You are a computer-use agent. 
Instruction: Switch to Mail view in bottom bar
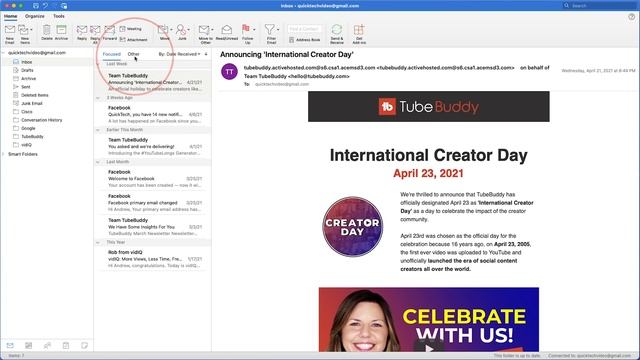coord(10,345)
